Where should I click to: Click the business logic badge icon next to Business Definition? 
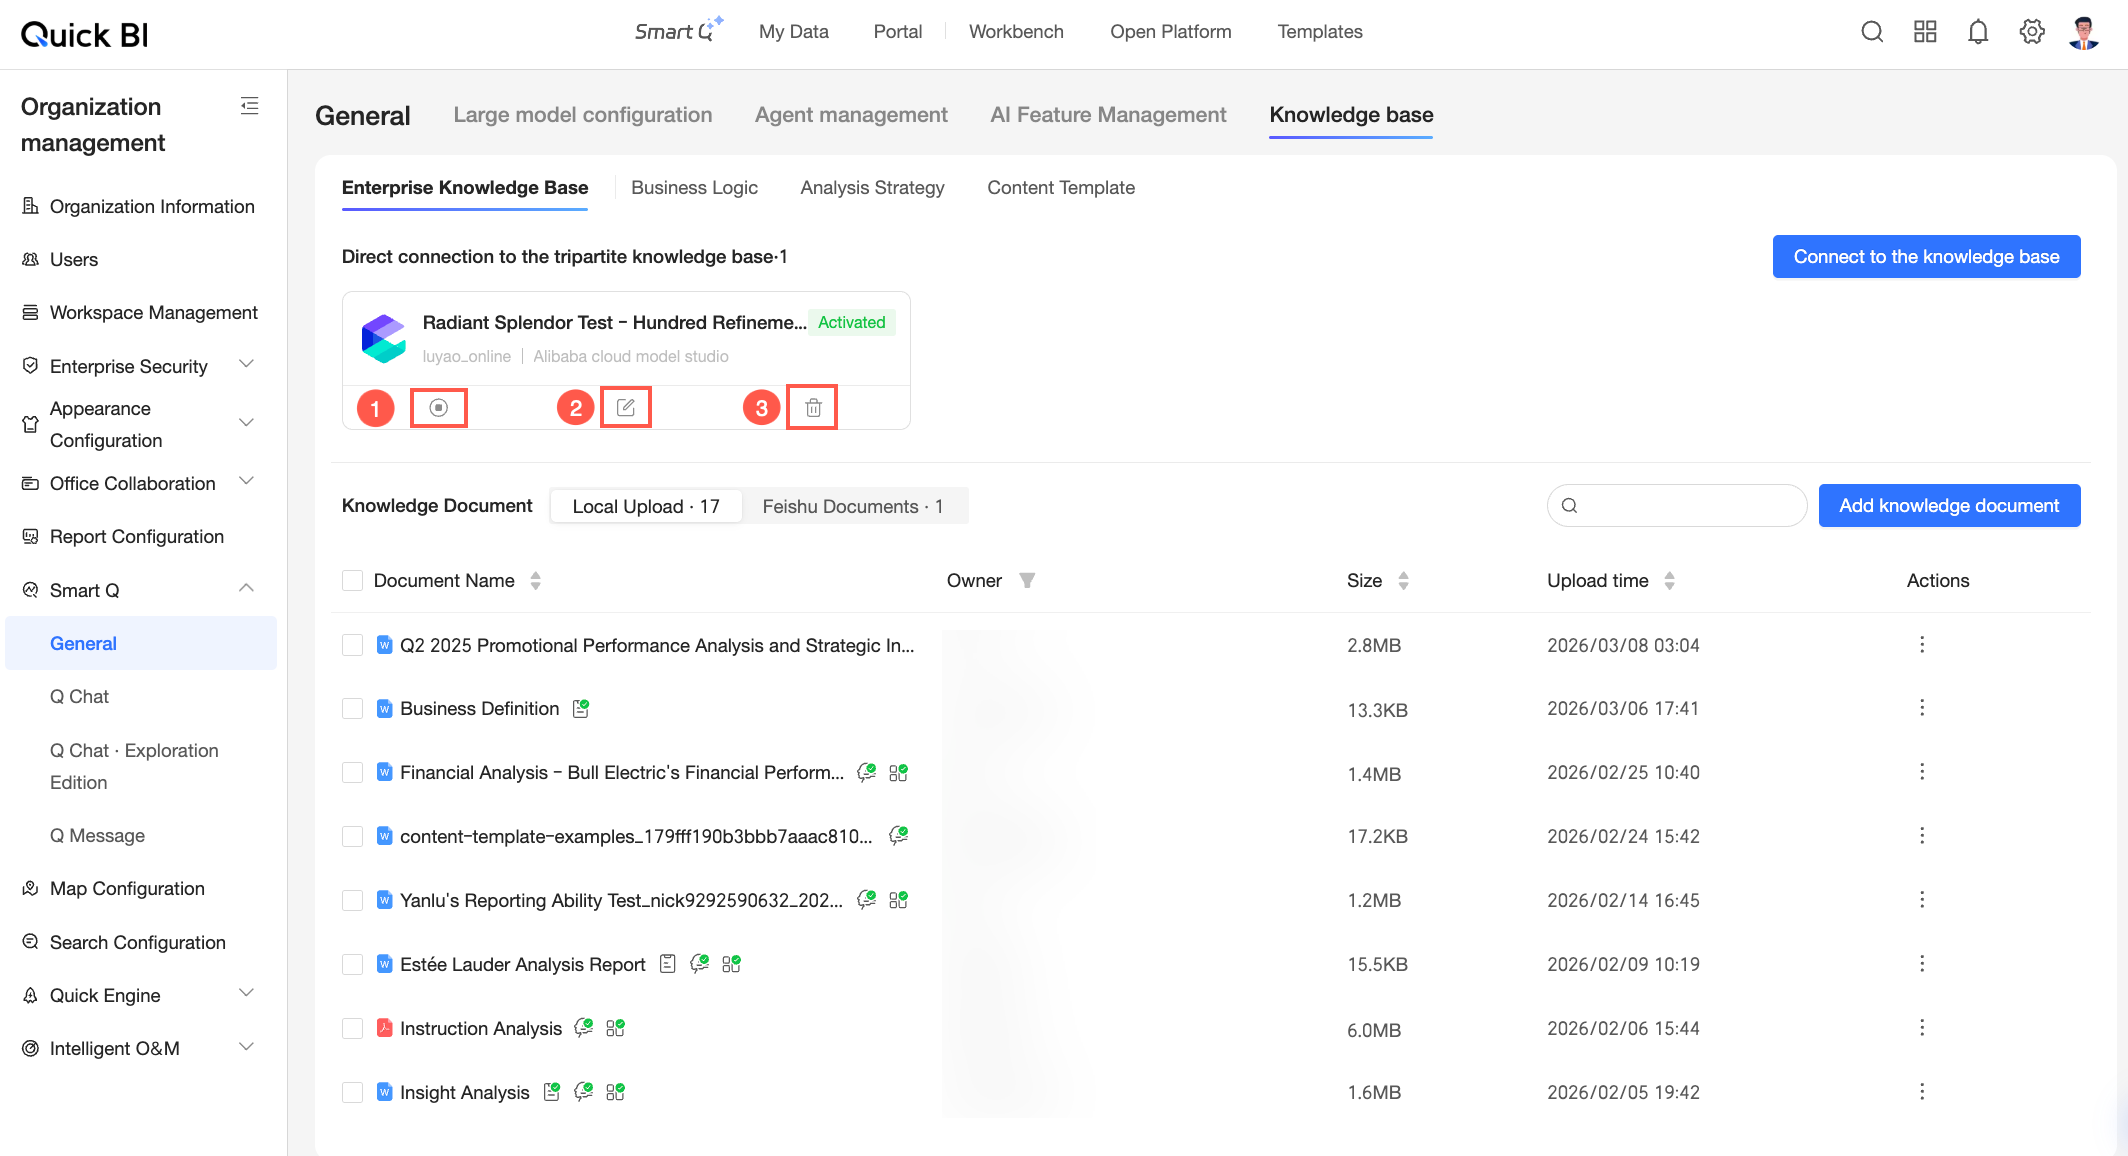[x=581, y=708]
